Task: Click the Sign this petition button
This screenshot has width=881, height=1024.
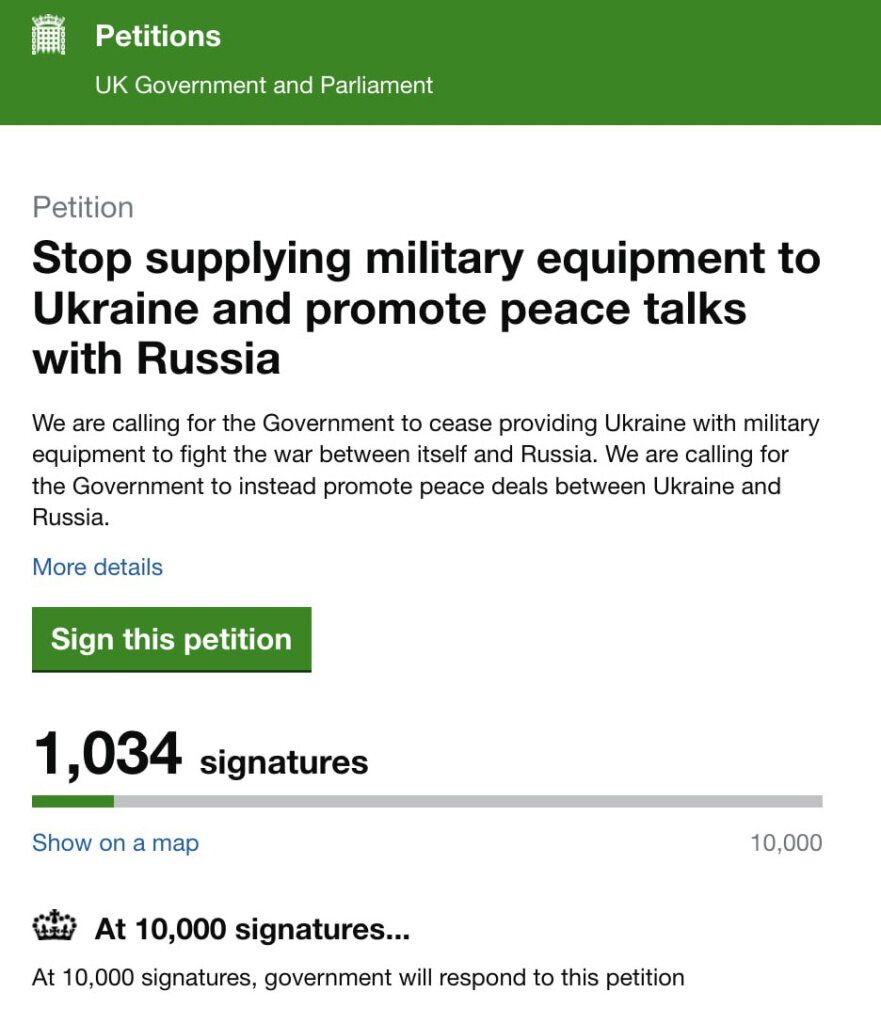Action: coord(172,639)
